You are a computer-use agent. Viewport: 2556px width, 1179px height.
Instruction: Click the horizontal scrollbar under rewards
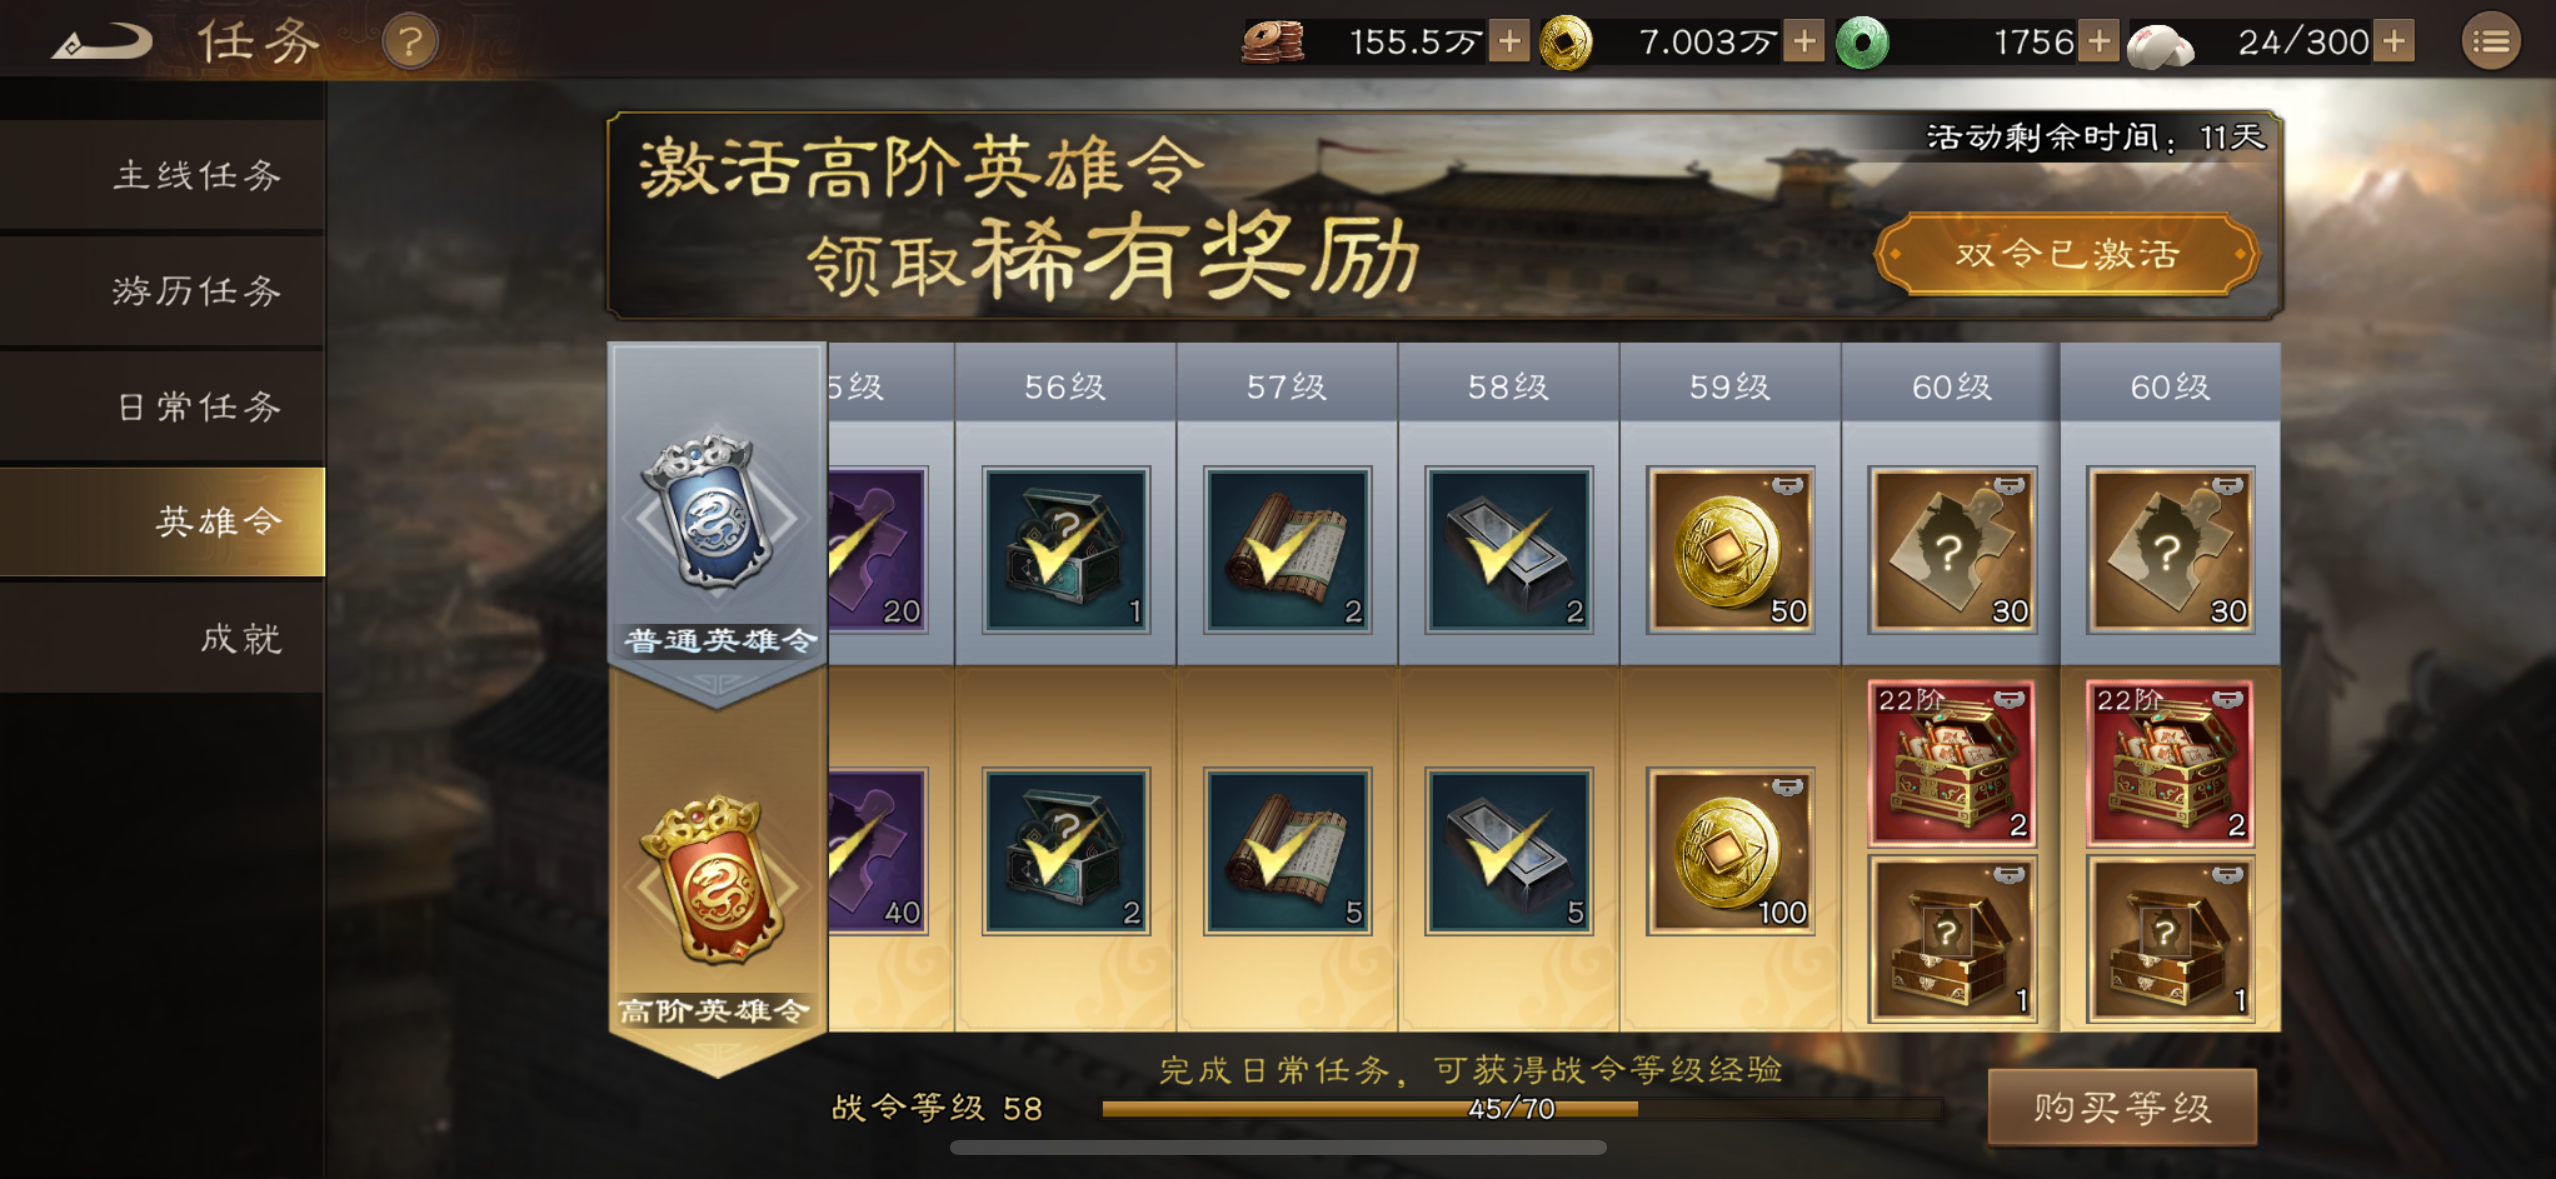(x=1278, y=1148)
